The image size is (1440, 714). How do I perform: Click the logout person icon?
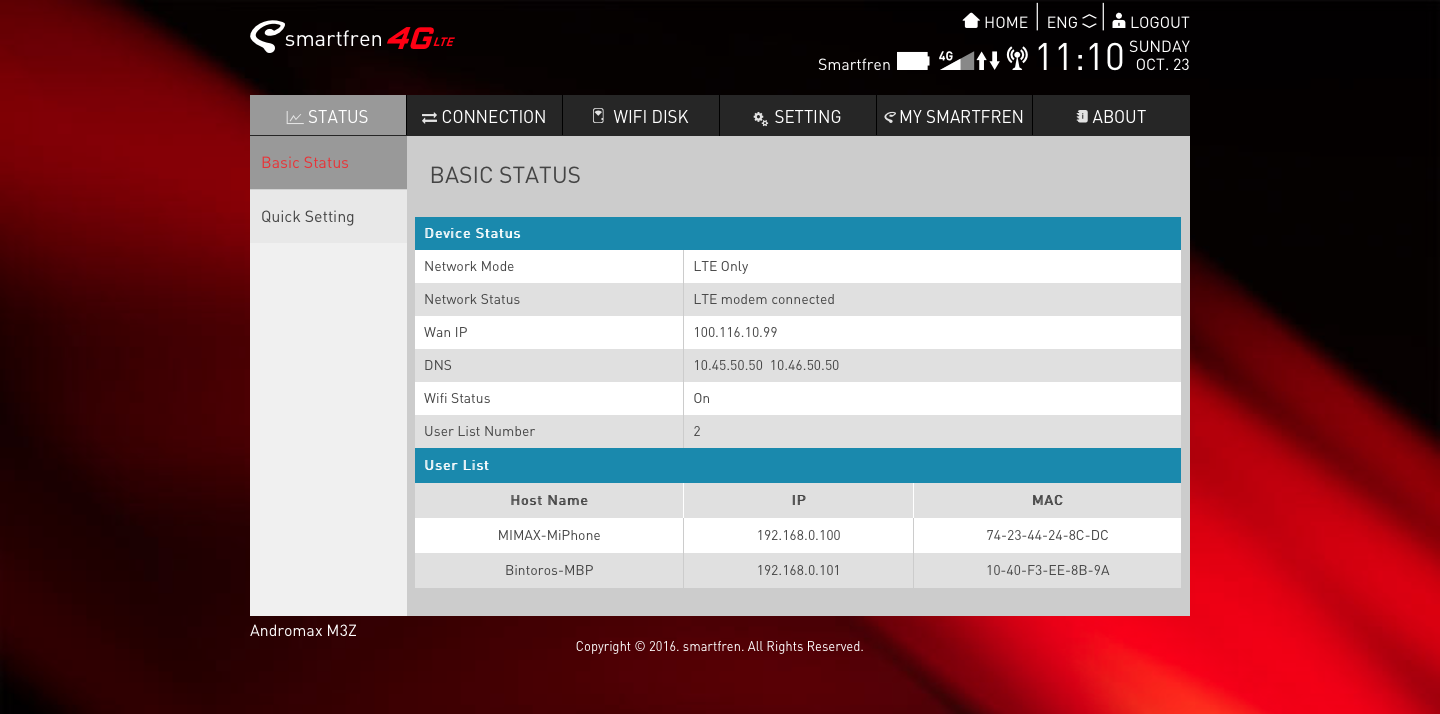point(1119,21)
